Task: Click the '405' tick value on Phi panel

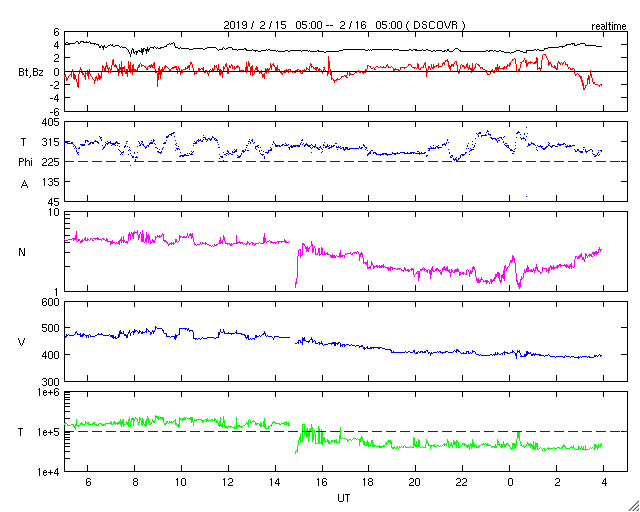Action: [51, 122]
